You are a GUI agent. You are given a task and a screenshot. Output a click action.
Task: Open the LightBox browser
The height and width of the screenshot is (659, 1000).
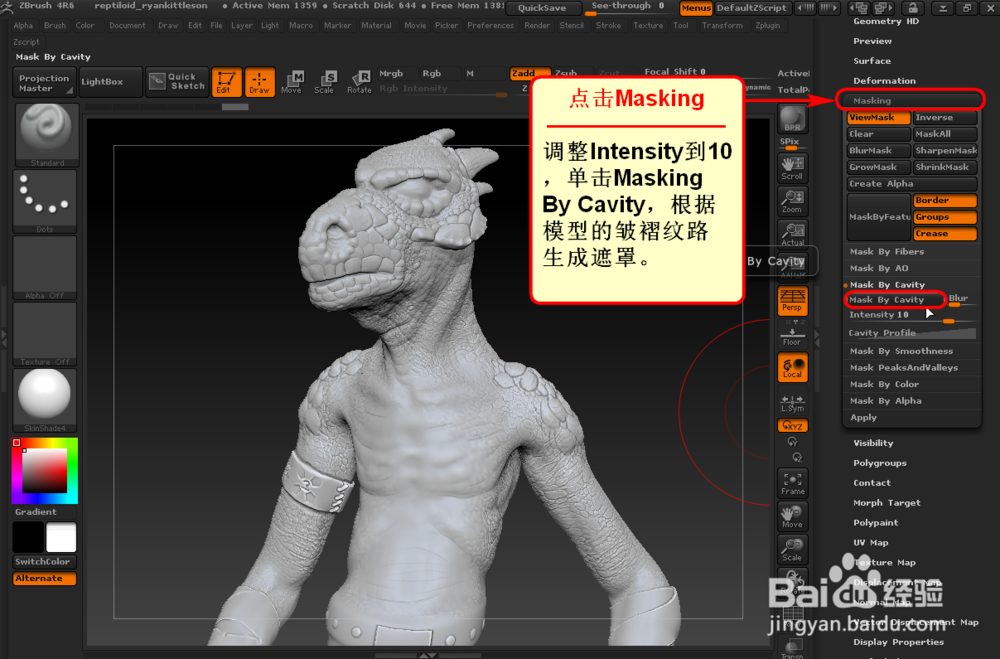(x=111, y=82)
